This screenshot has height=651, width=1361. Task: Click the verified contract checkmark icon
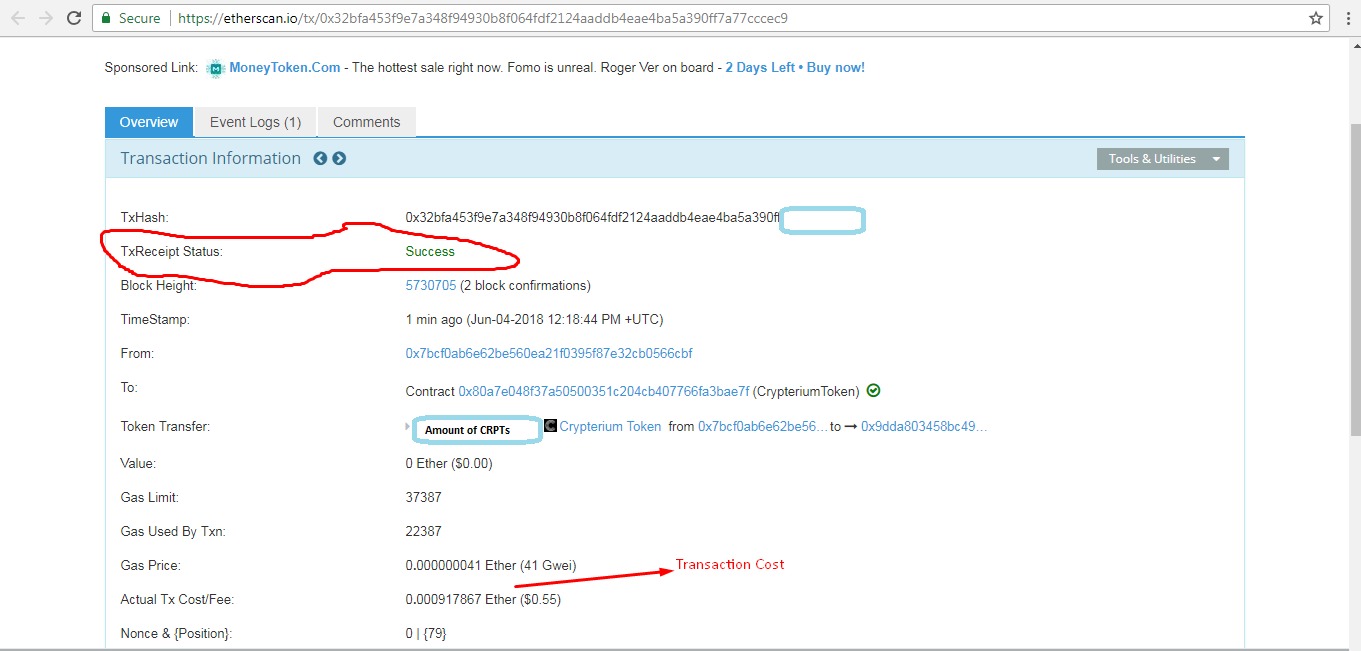(873, 390)
